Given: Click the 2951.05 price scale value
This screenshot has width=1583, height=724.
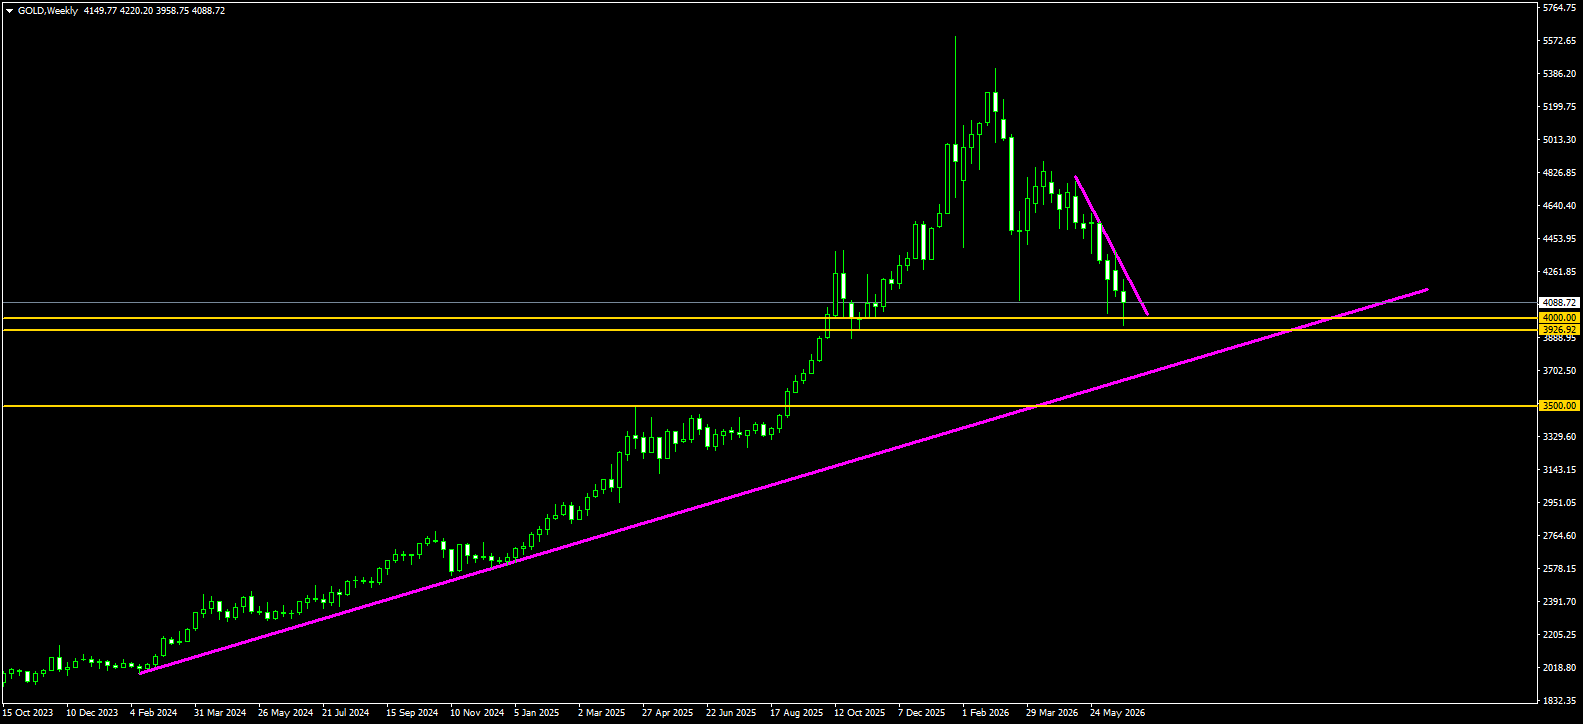Looking at the screenshot, I should point(1560,503).
